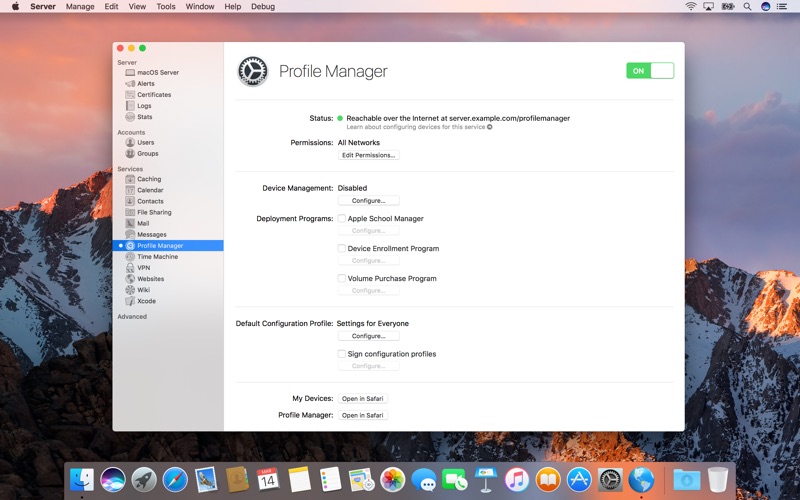Open File Sharing service icon
Image resolution: width=800 pixels, height=500 pixels.
point(130,212)
